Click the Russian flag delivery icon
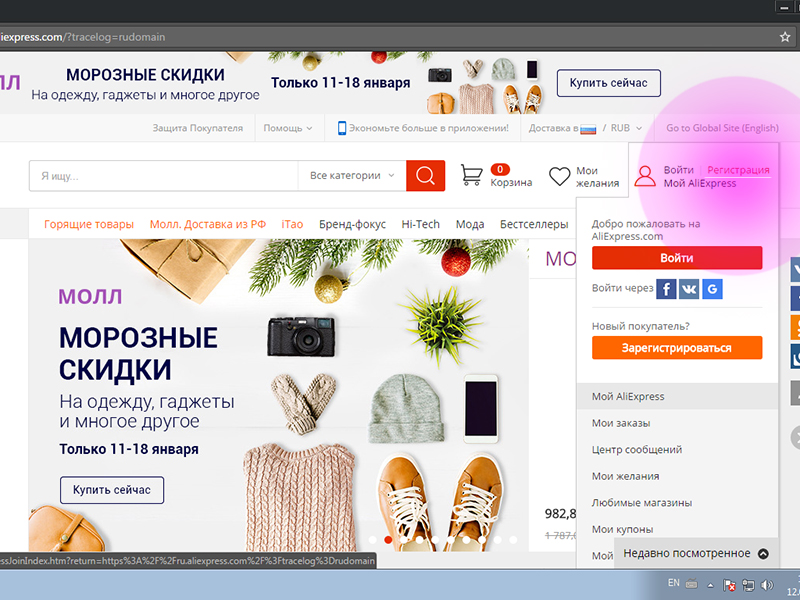The width and height of the screenshot is (800, 600). click(x=588, y=129)
